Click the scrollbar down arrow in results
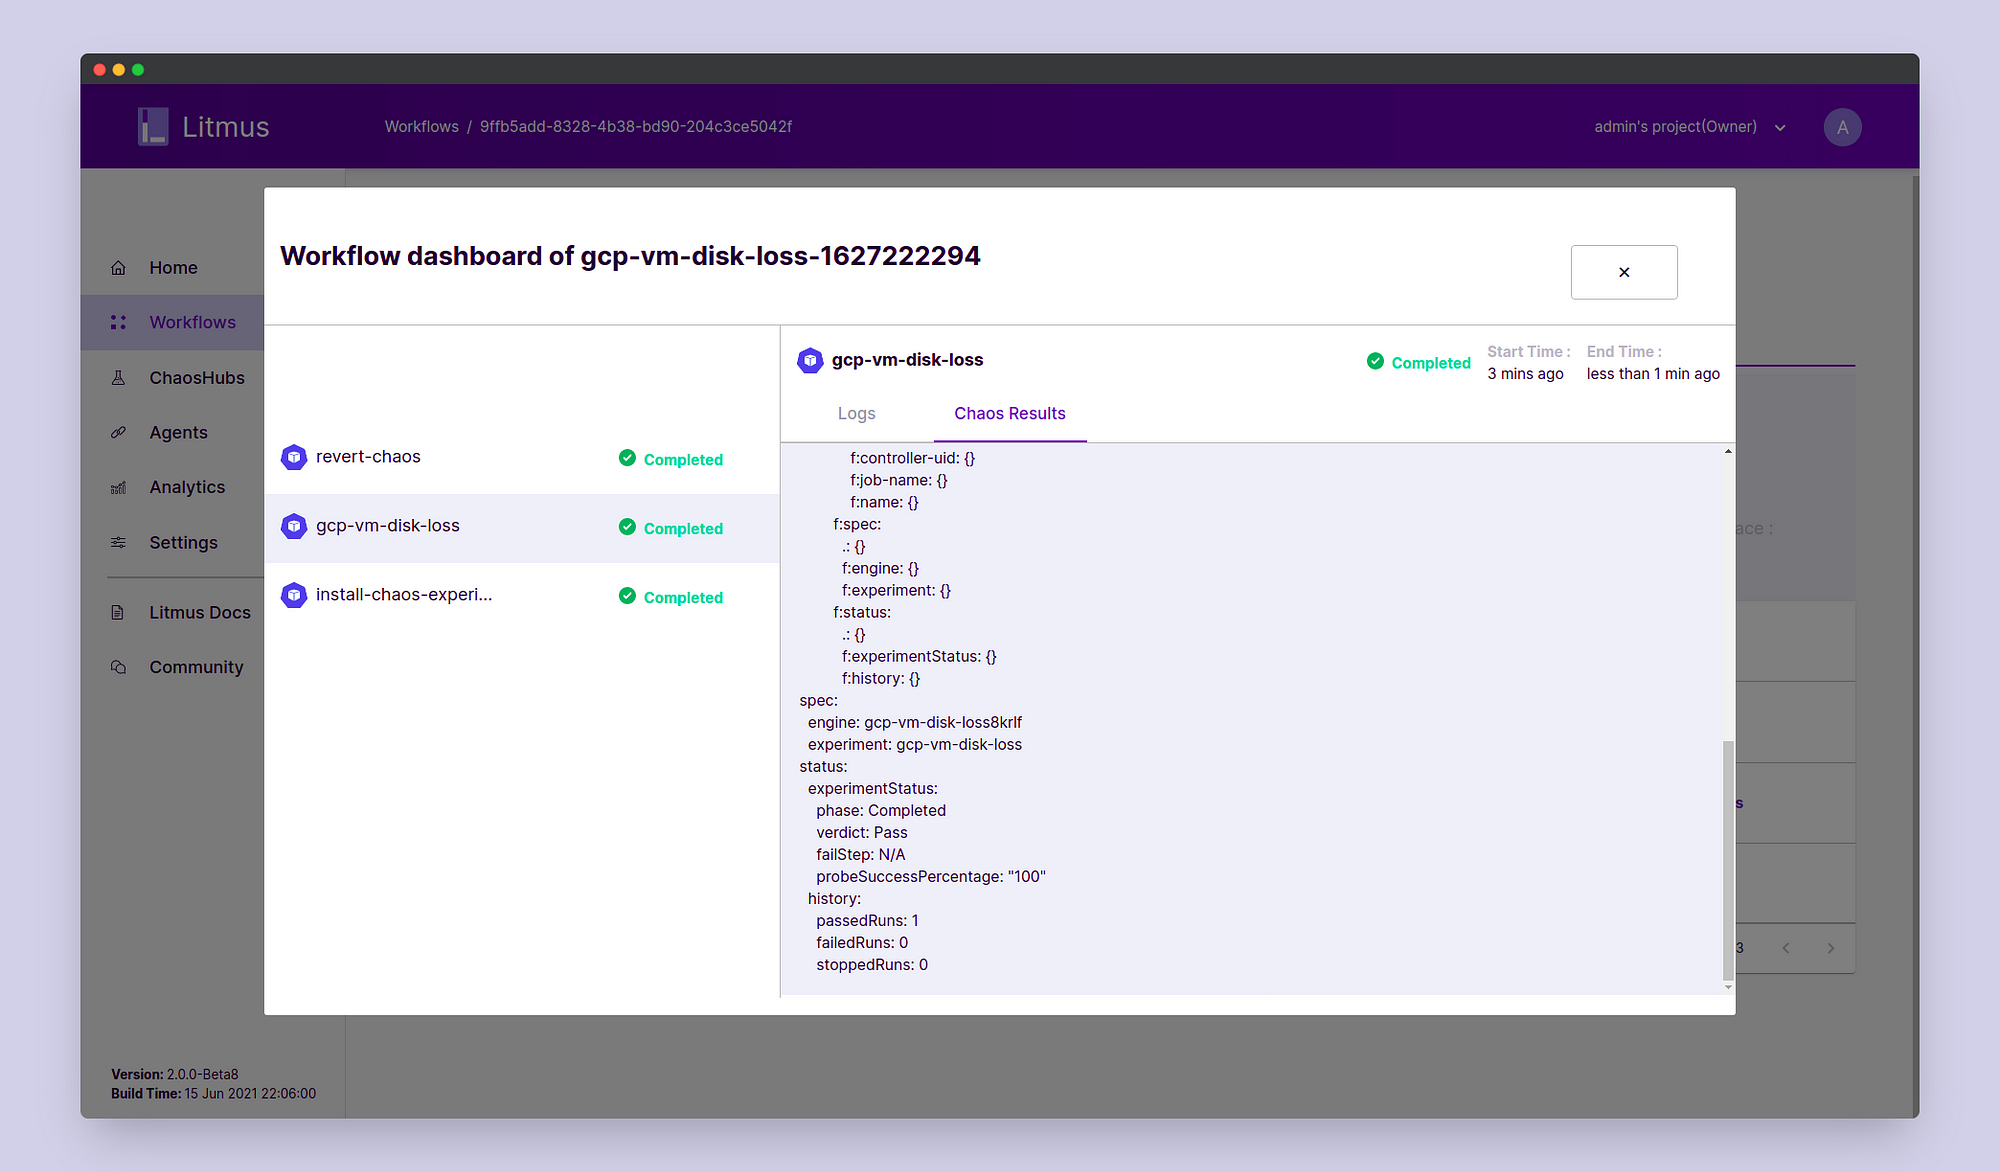 point(1728,988)
